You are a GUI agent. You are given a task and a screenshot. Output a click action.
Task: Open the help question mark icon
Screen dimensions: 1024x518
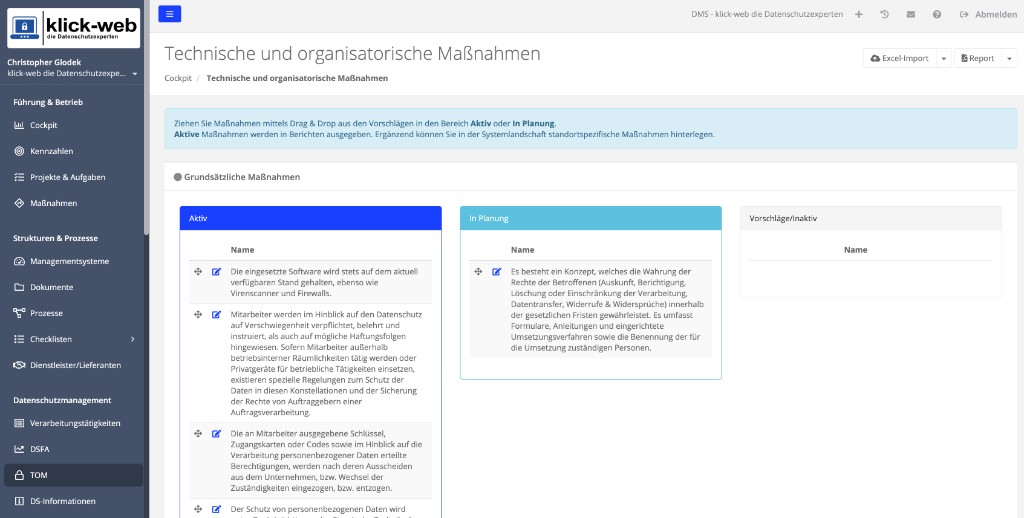click(937, 14)
